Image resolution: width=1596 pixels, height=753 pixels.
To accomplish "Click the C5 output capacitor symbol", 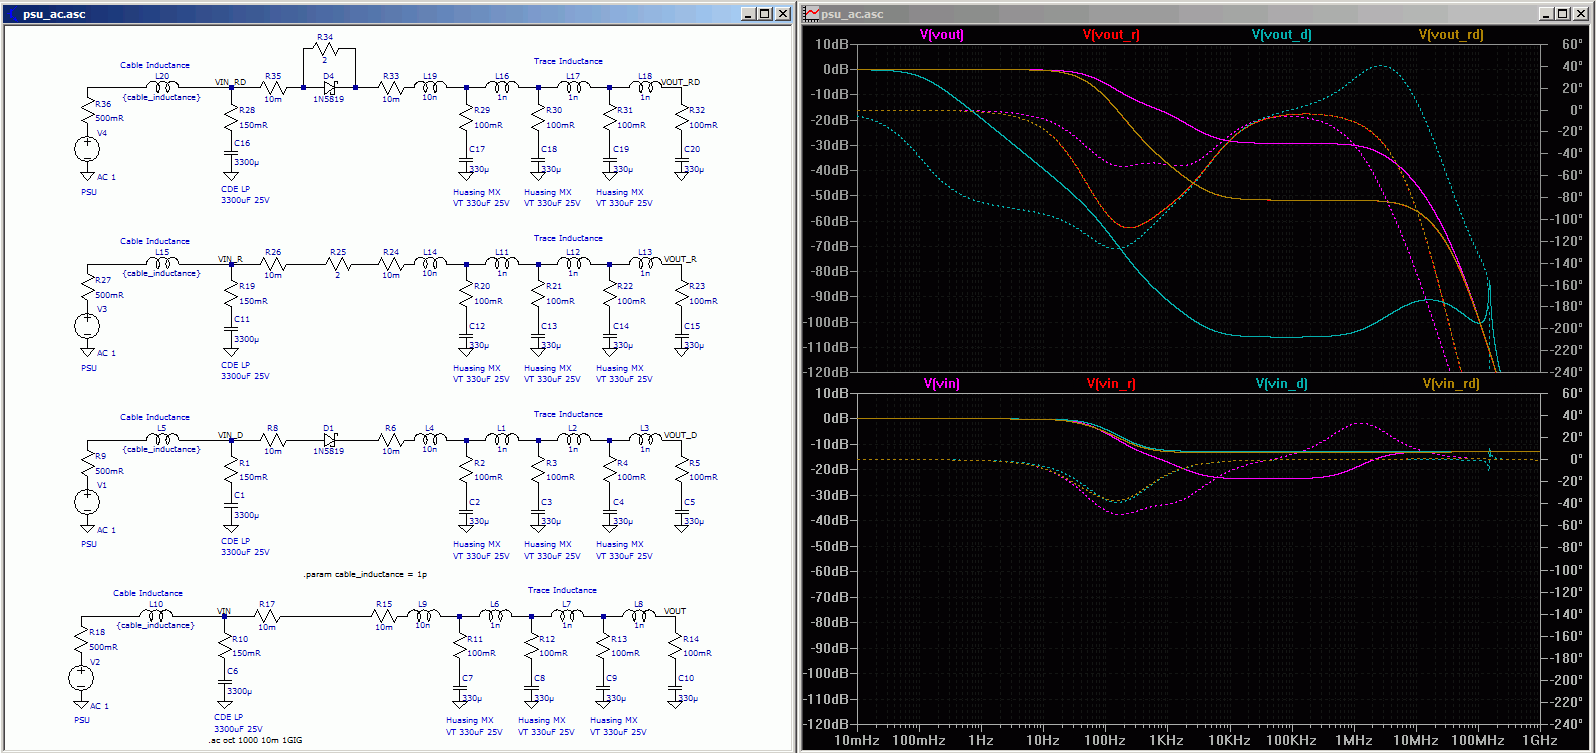I will point(681,512).
